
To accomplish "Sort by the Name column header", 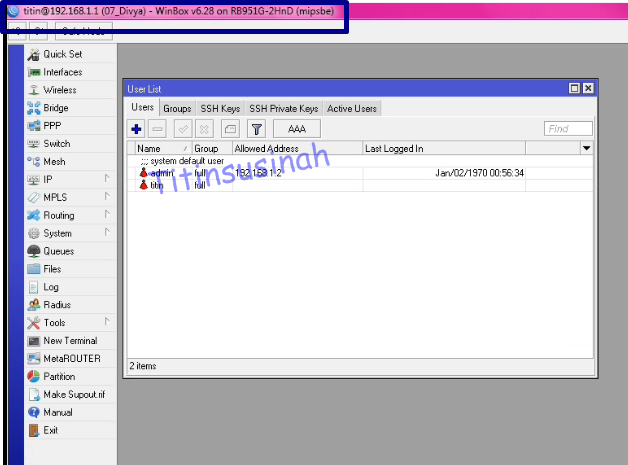I will [164, 148].
